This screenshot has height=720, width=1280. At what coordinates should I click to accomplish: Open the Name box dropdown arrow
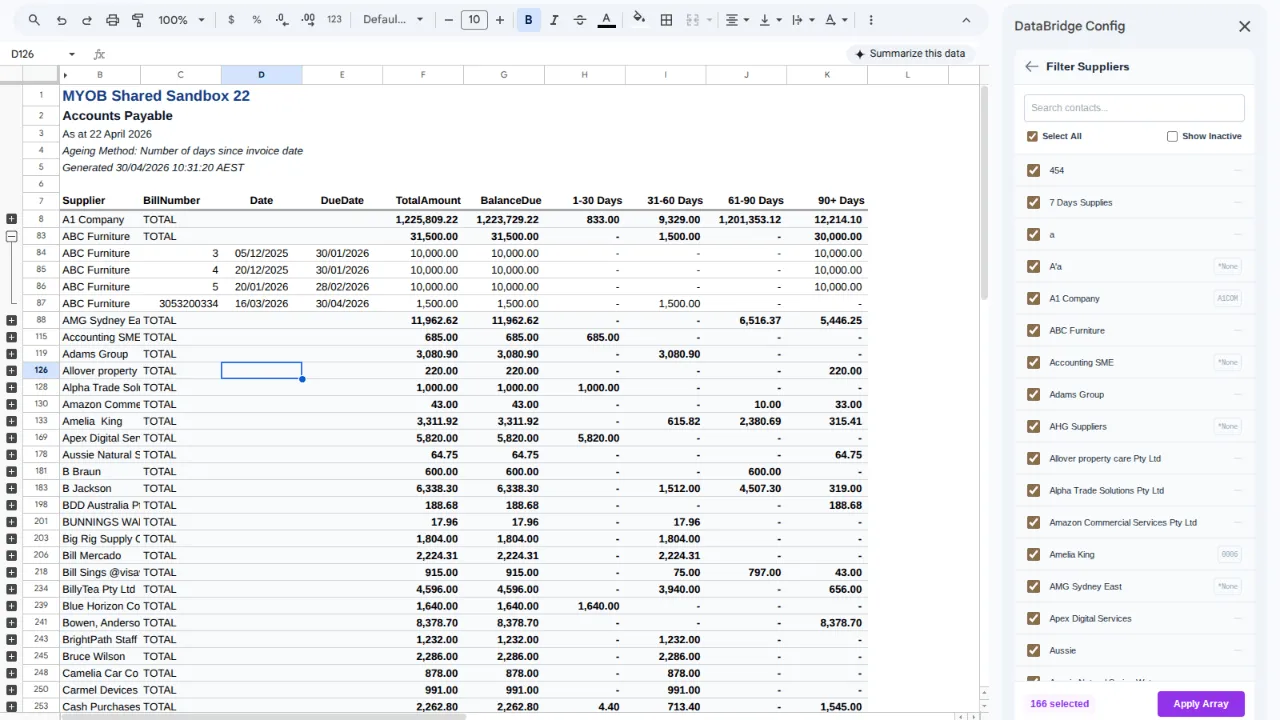[x=71, y=54]
